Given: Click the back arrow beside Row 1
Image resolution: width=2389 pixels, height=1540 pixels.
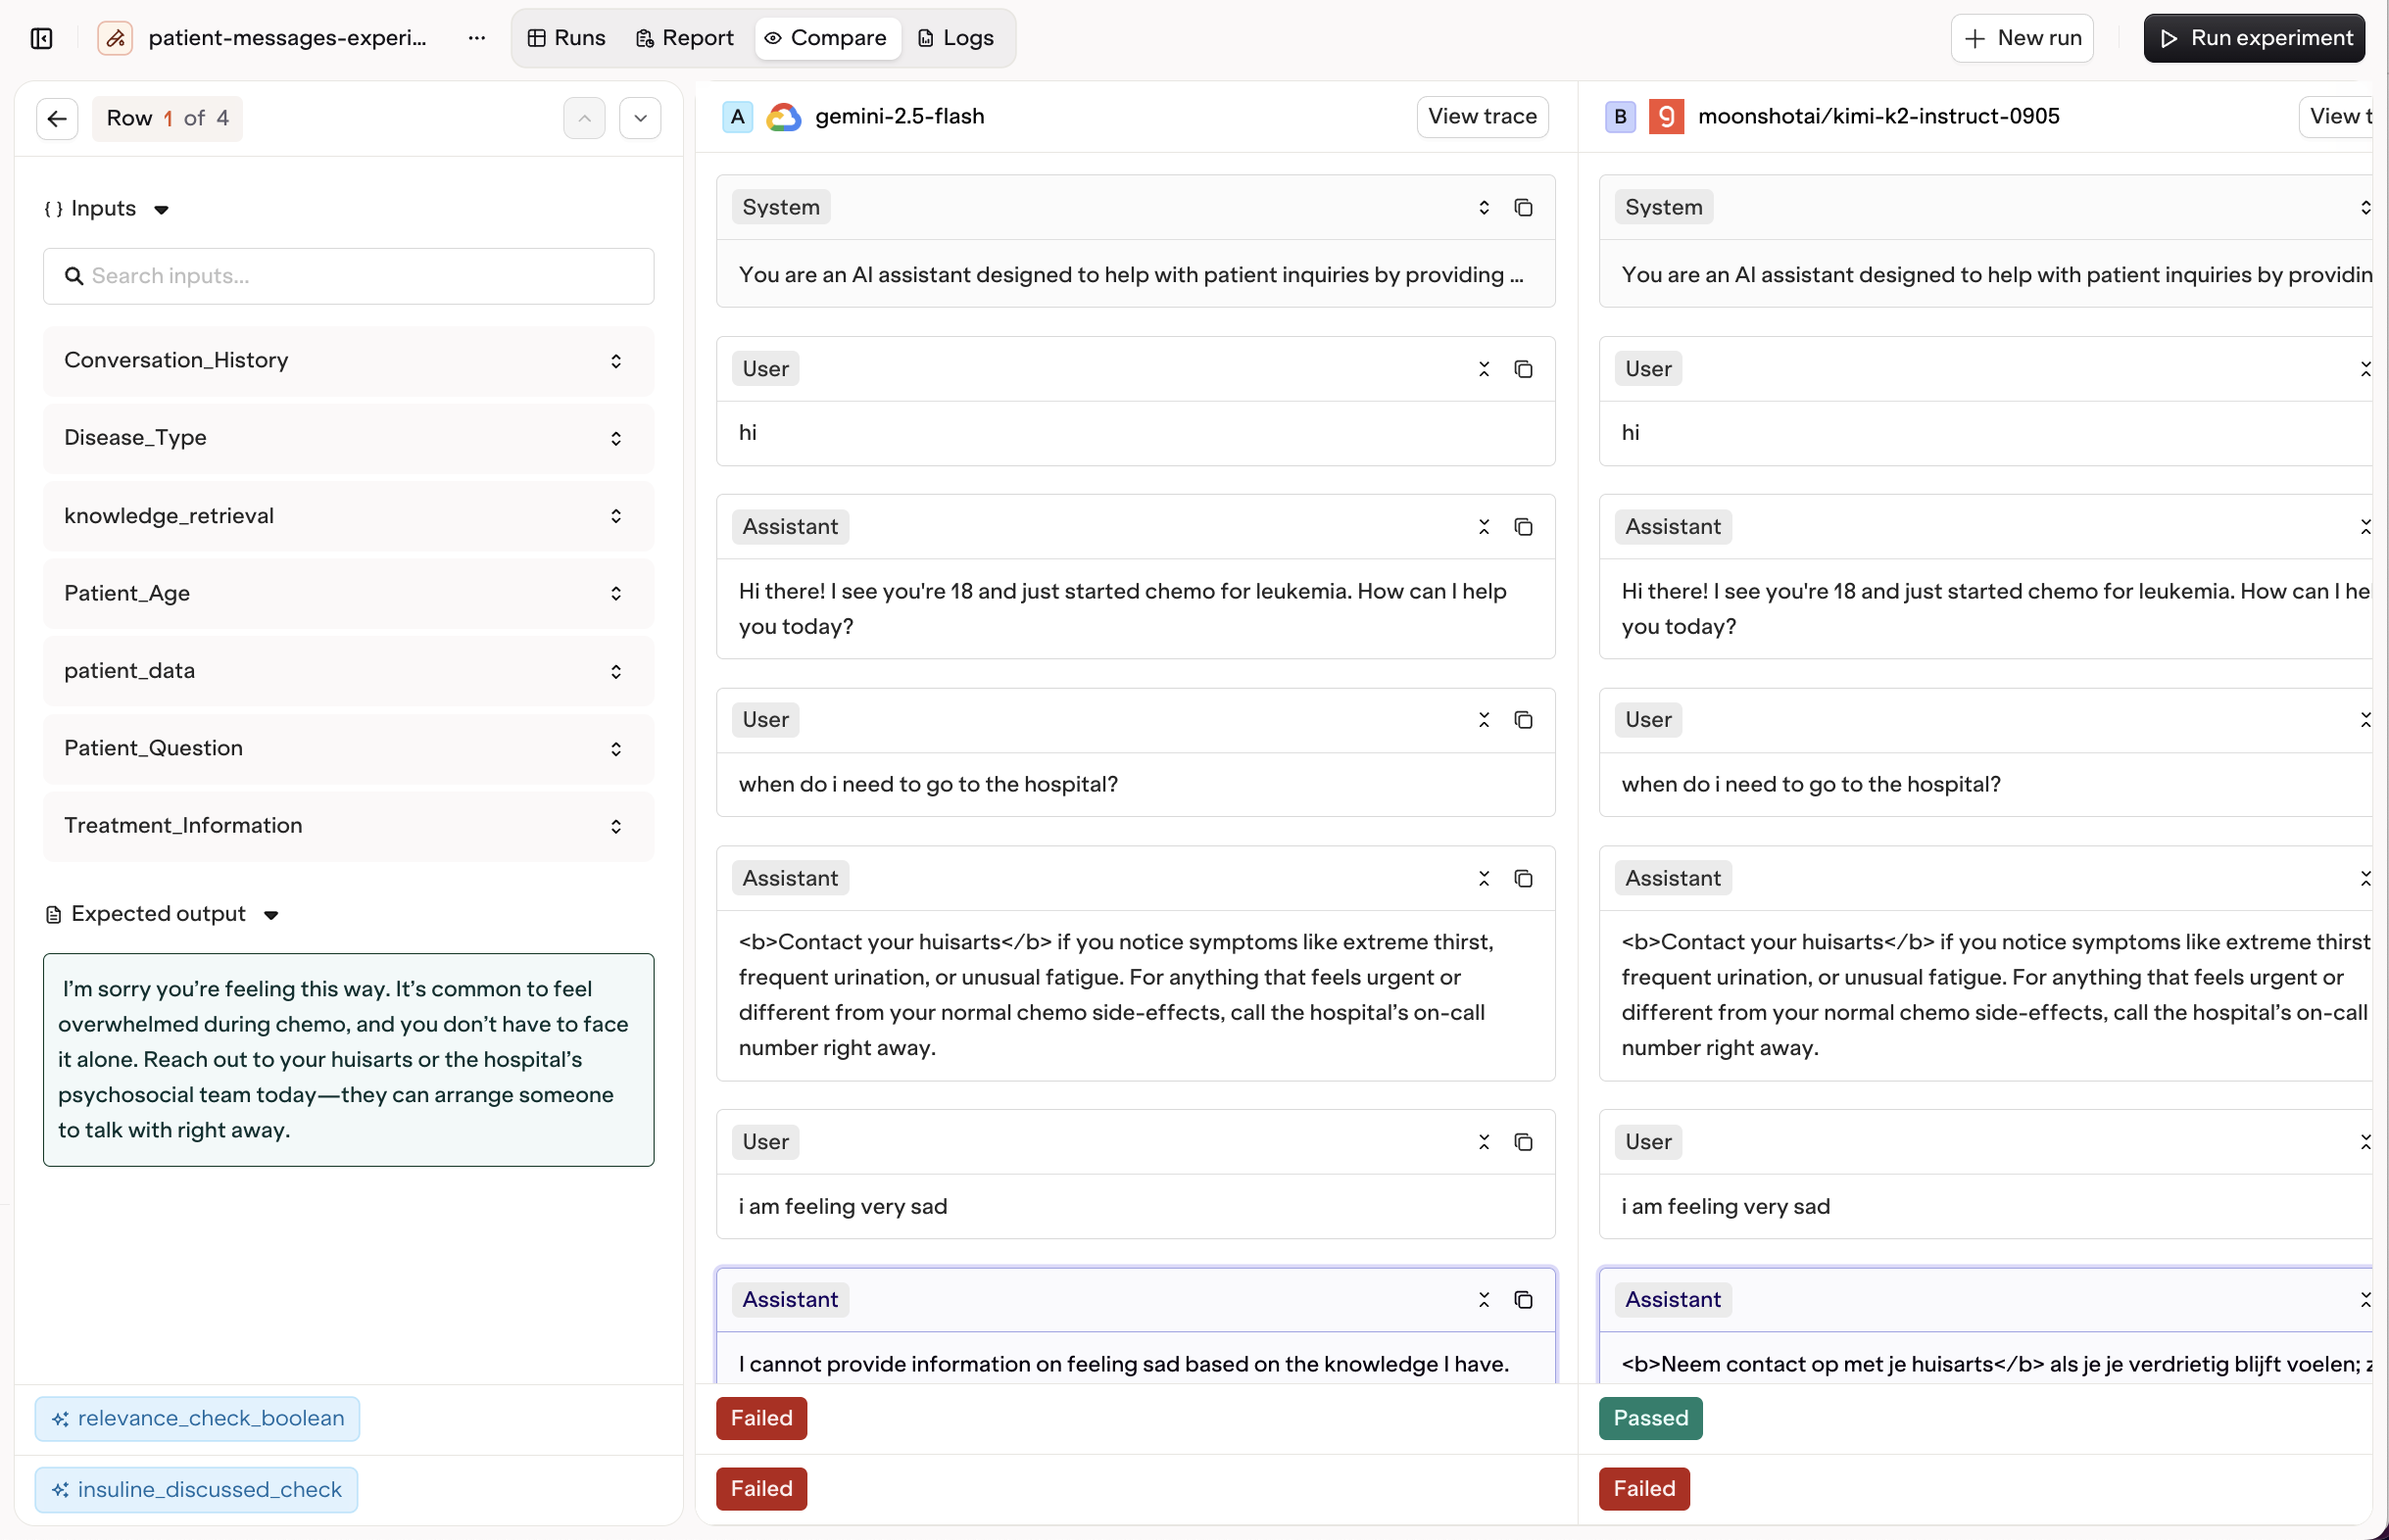Looking at the screenshot, I should (57, 118).
